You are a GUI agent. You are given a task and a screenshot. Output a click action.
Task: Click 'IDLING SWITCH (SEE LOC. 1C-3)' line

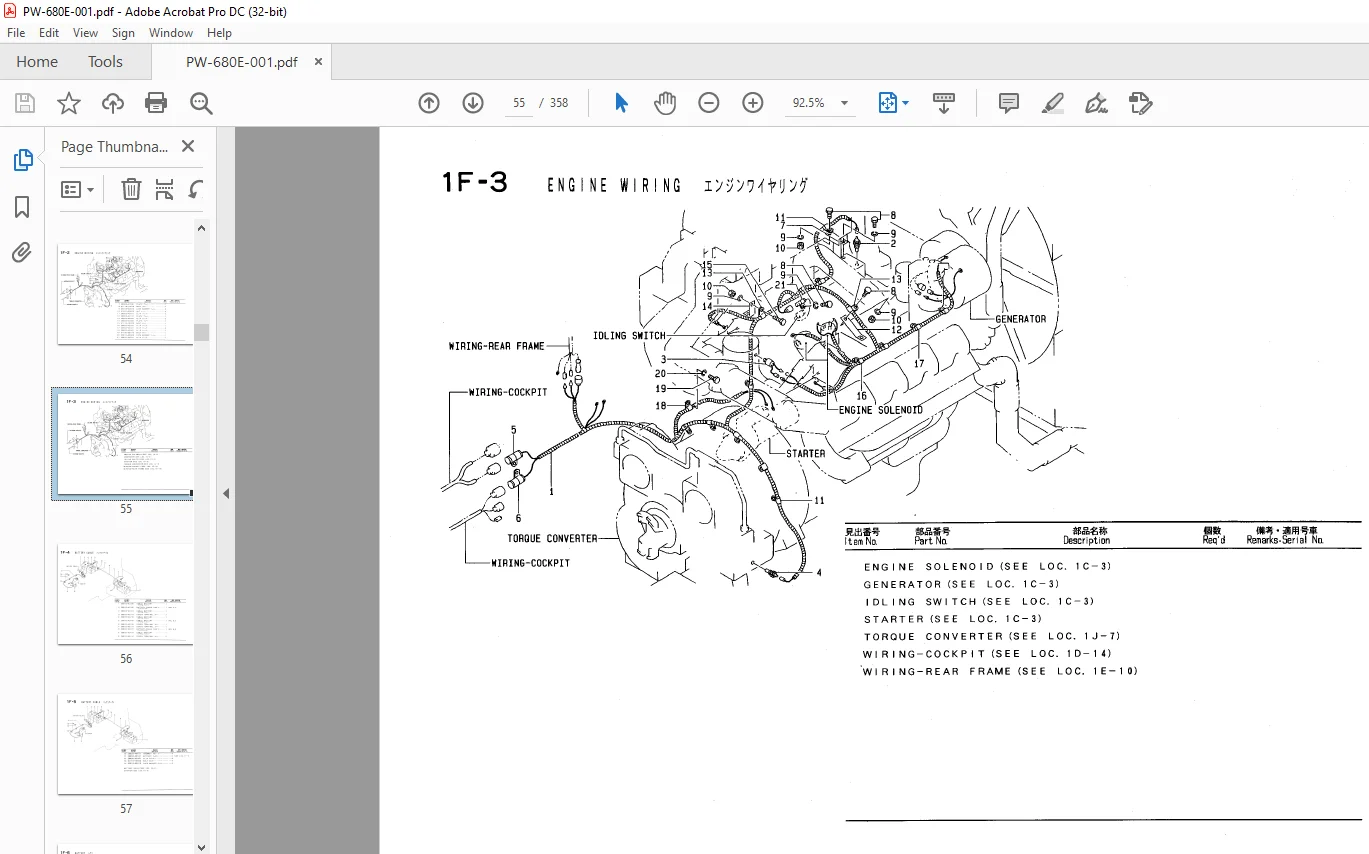point(979,602)
